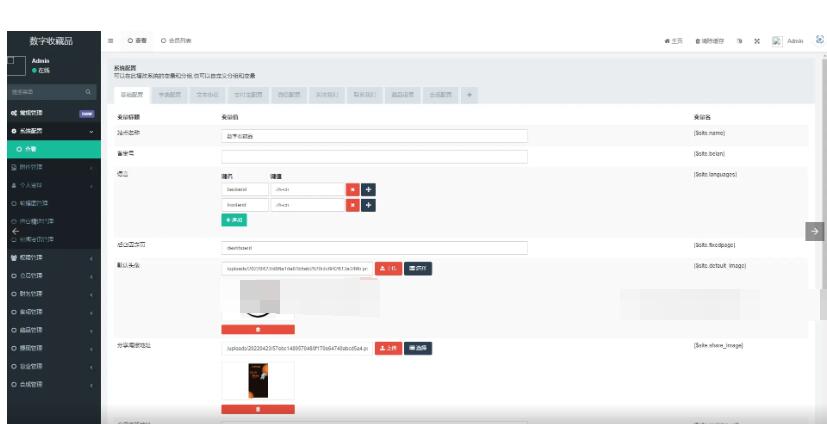Click the plus tab to add config group
The height and width of the screenshot is (424, 827).
pyautogui.click(x=471, y=94)
